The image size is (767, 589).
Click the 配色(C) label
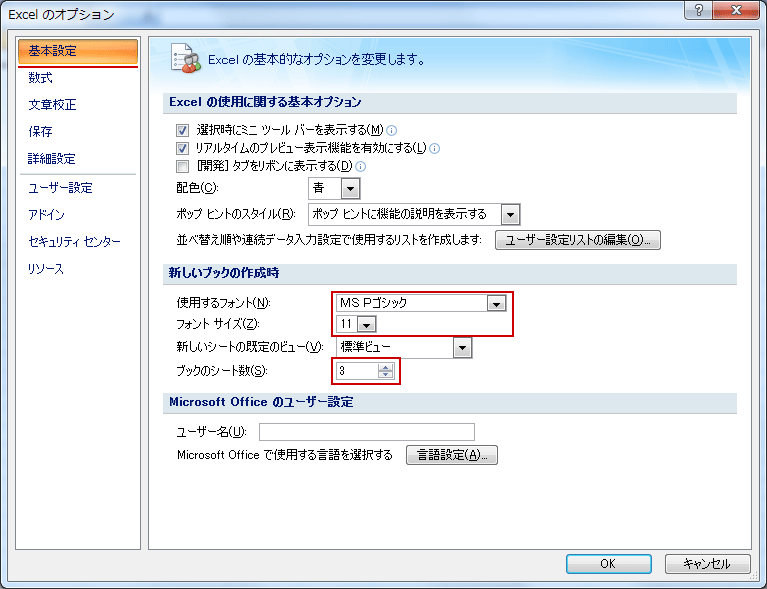point(197,188)
